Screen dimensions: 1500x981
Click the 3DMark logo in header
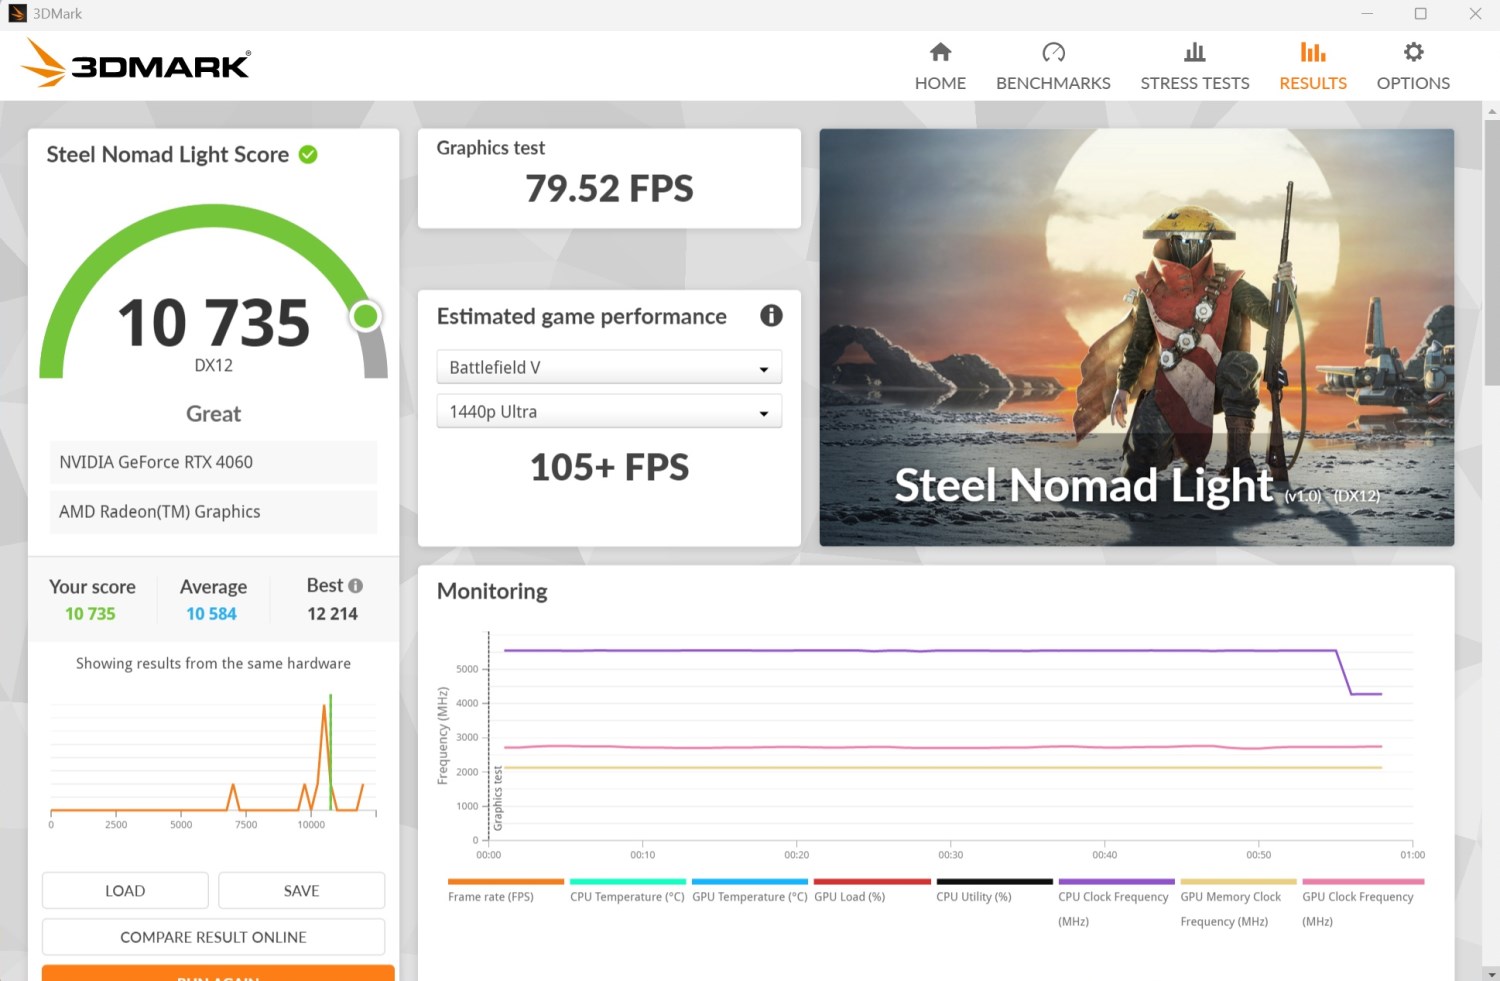(136, 64)
